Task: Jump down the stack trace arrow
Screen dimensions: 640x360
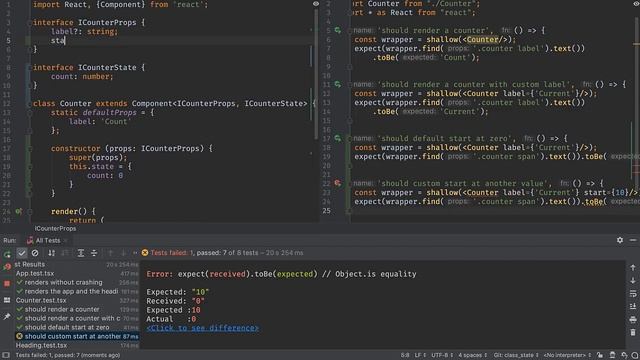Action: pos(633,280)
